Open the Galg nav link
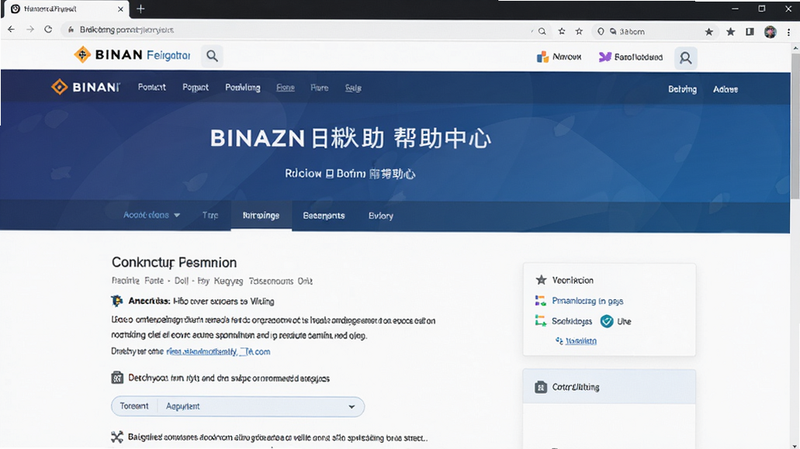 click(x=353, y=88)
